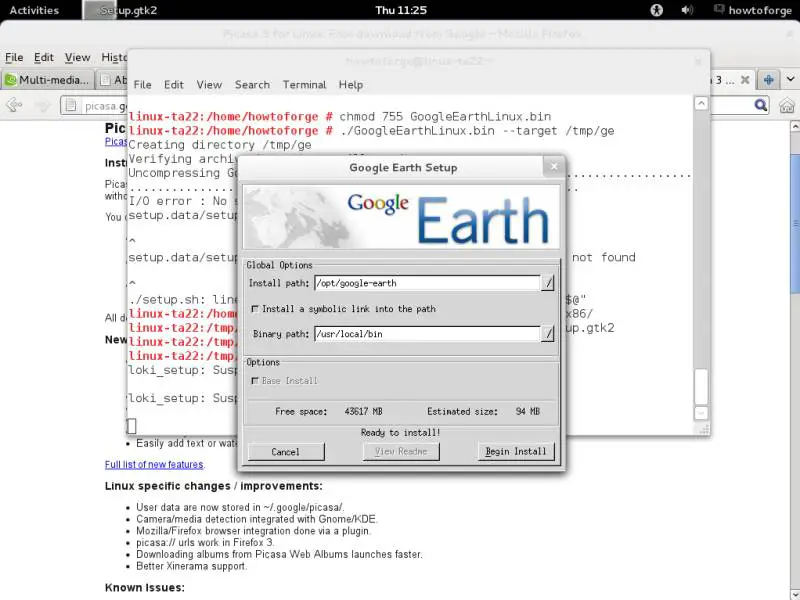Open a new Firefox tab with plus icon

(768, 80)
